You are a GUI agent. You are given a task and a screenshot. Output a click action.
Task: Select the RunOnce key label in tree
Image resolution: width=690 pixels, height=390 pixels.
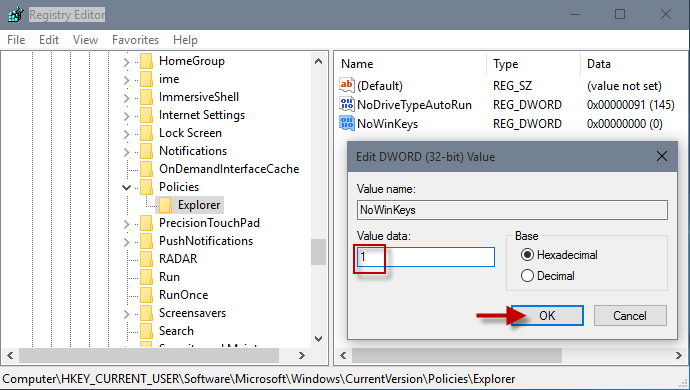coord(184,295)
